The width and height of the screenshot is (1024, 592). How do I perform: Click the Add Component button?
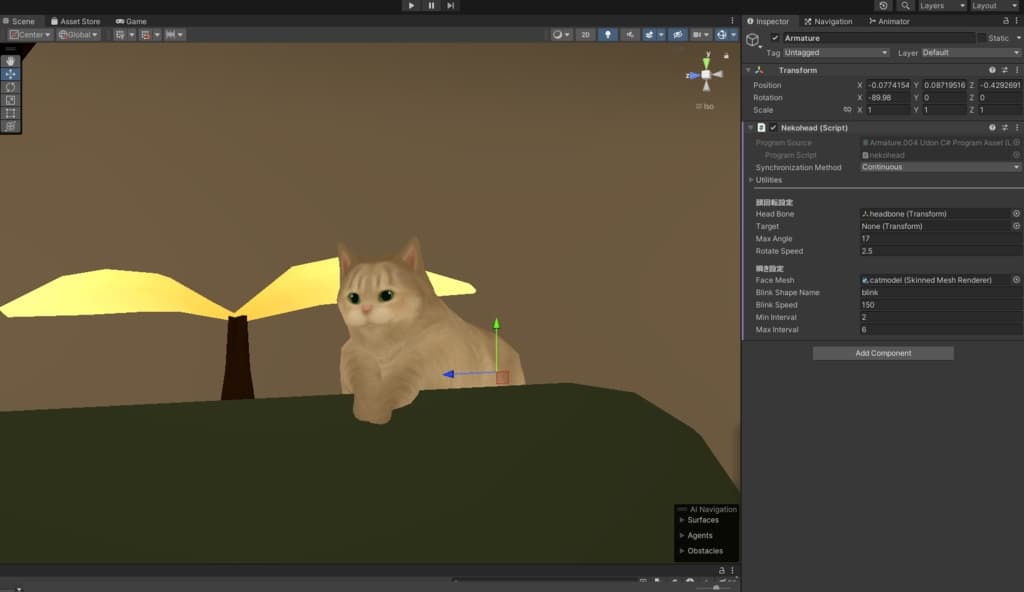tap(883, 353)
